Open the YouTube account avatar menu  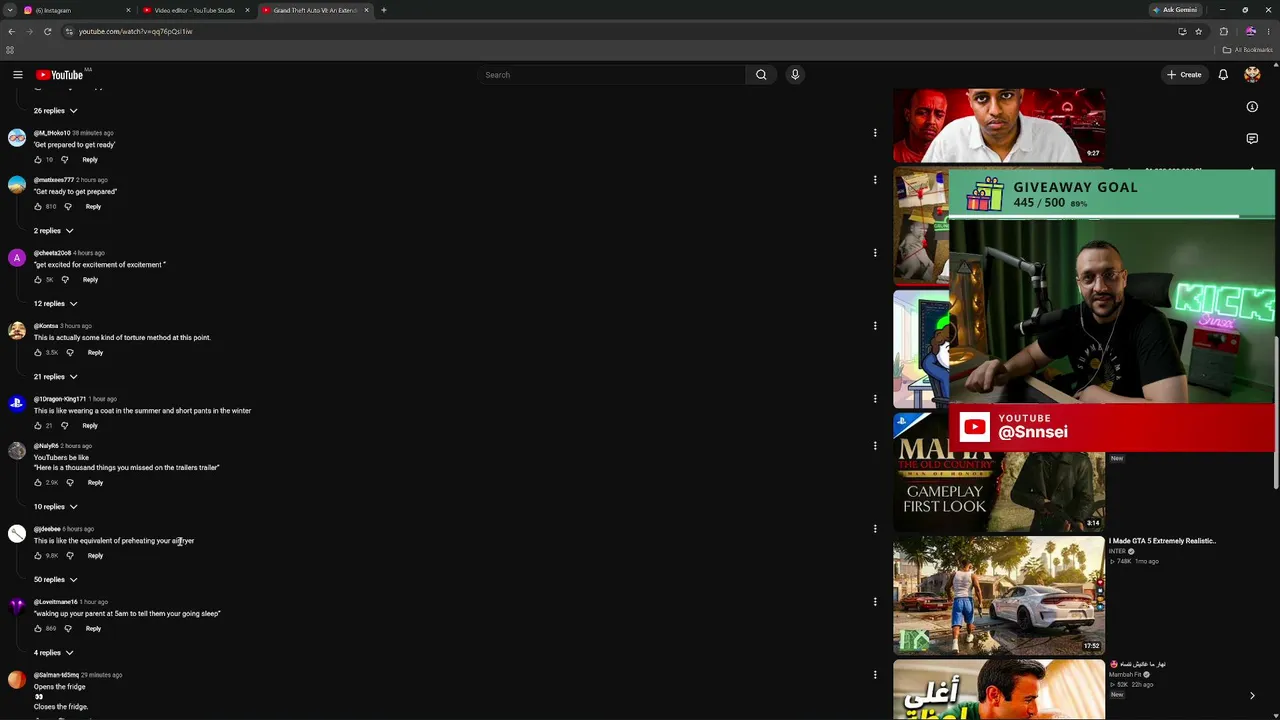1252,75
